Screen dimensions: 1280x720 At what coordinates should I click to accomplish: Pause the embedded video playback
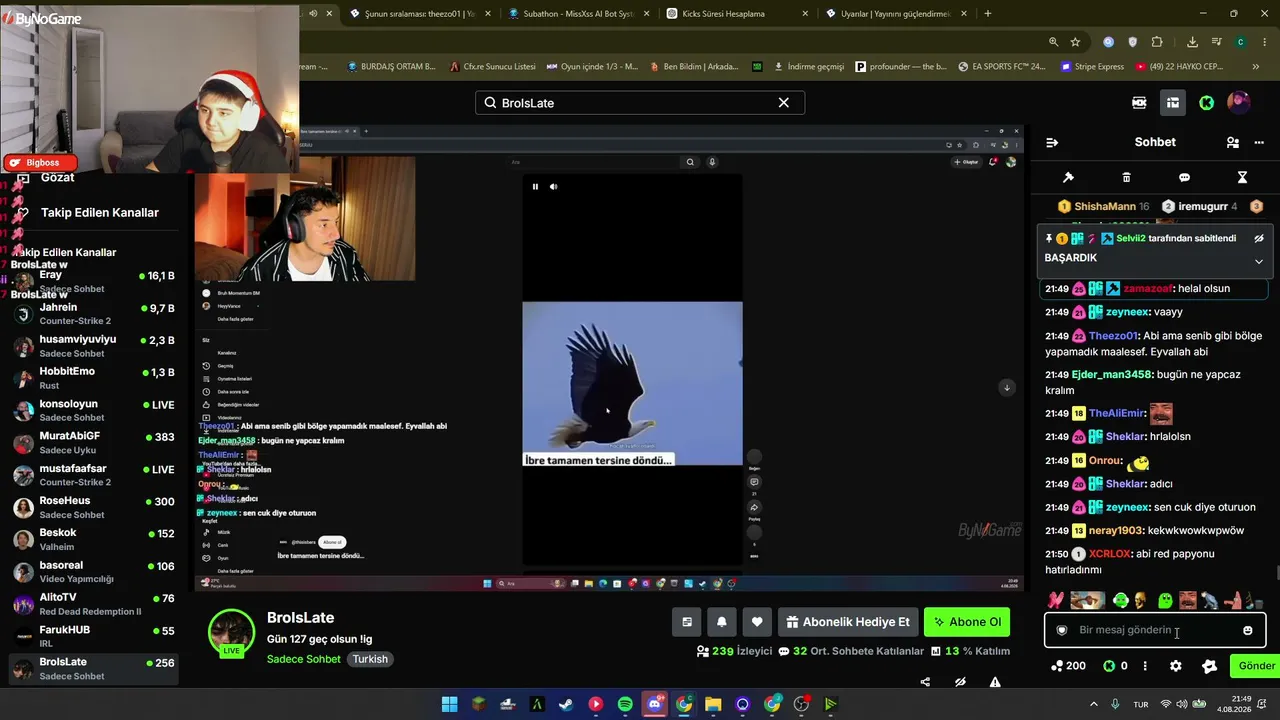click(x=535, y=187)
